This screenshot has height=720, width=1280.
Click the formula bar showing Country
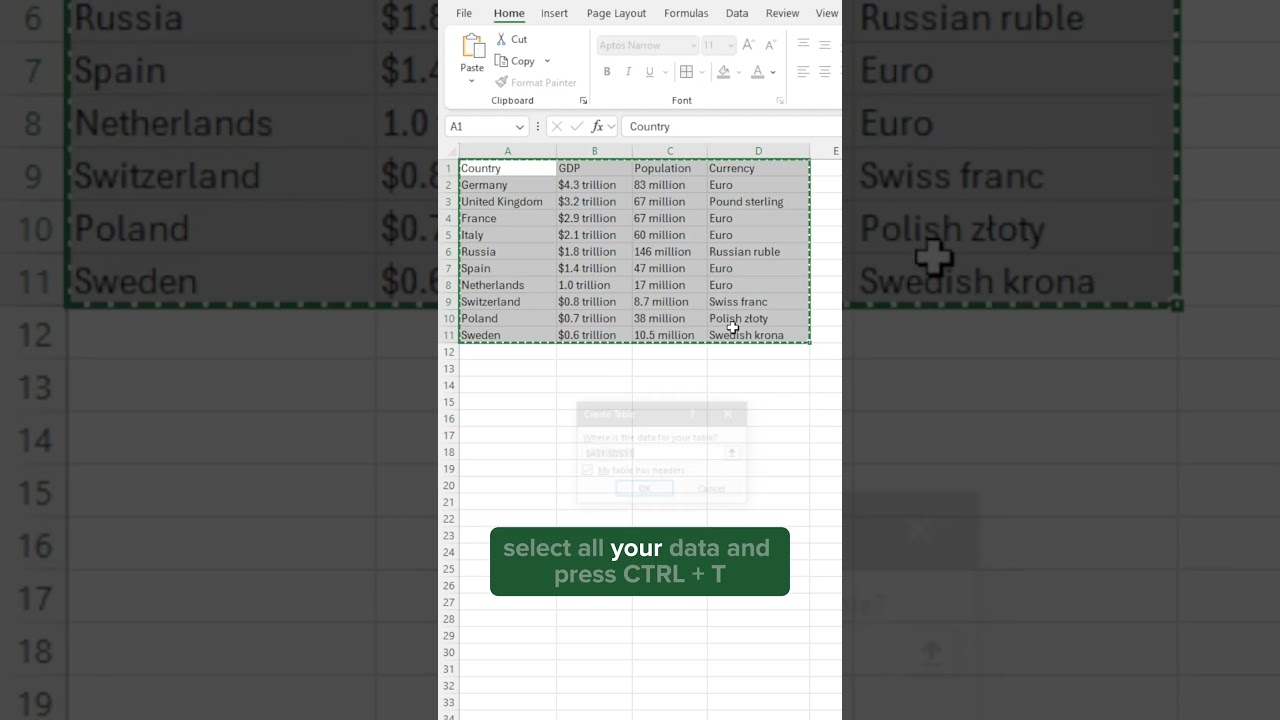pos(732,126)
